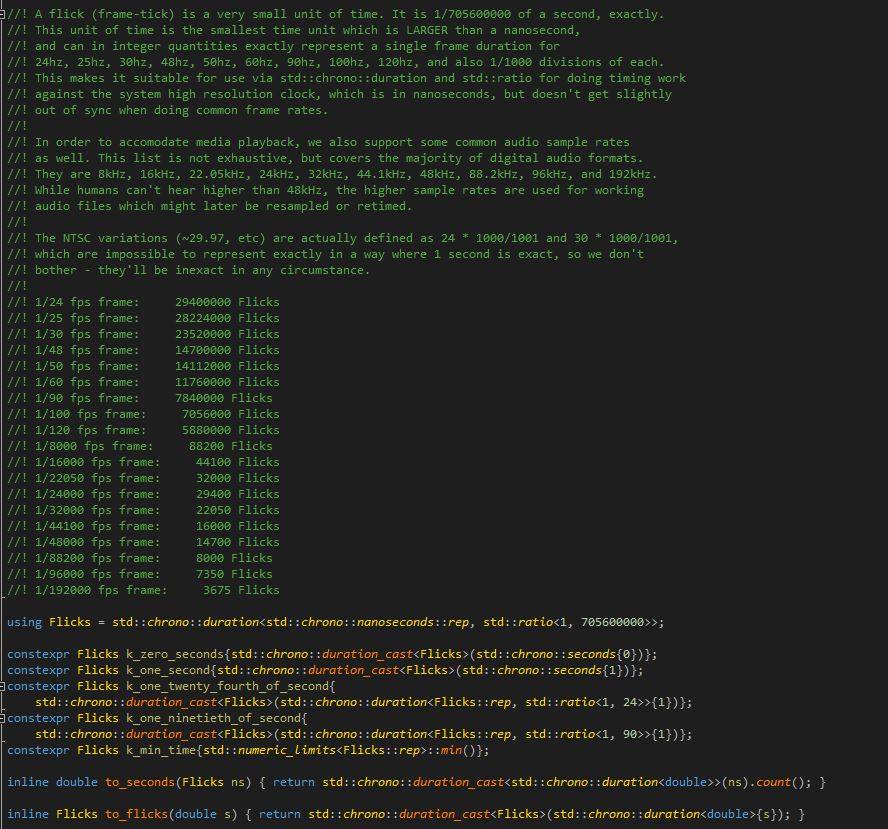Click 'NTSC' in the comment paragraph

76,238
